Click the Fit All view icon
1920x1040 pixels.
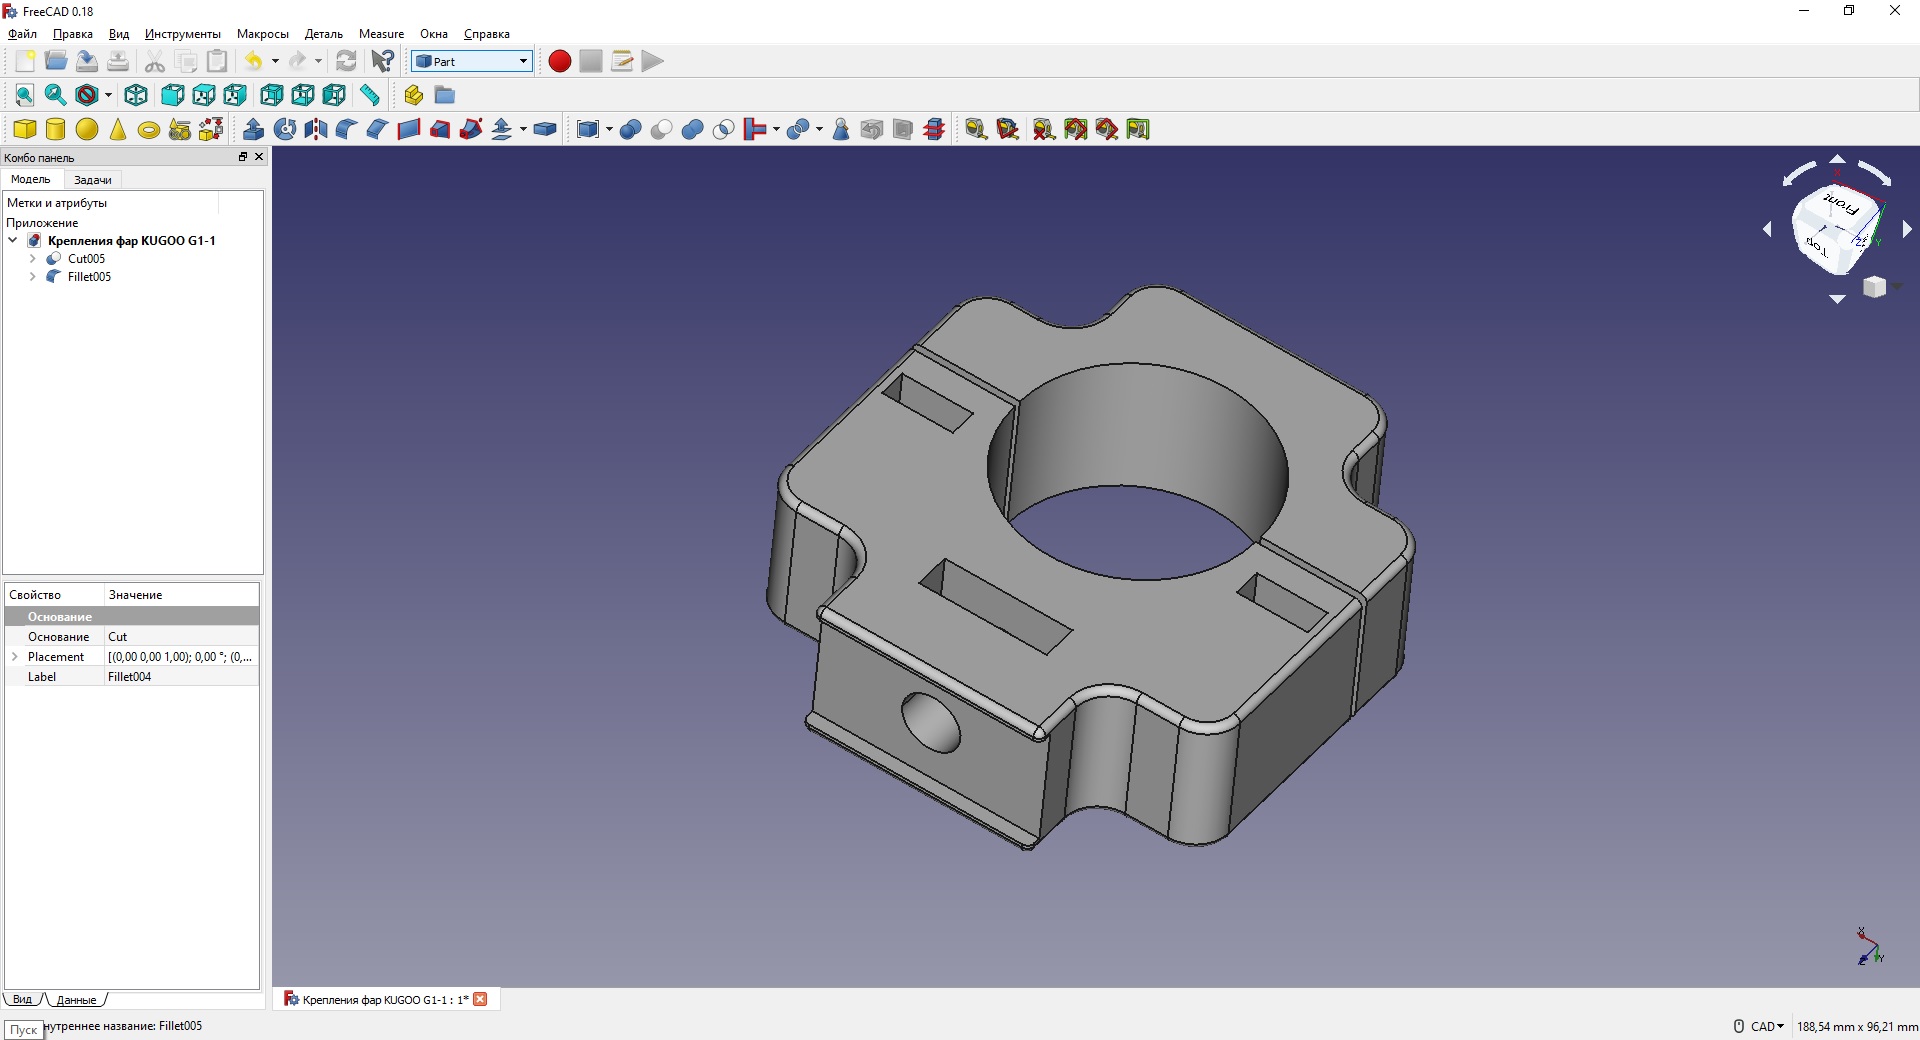point(24,95)
